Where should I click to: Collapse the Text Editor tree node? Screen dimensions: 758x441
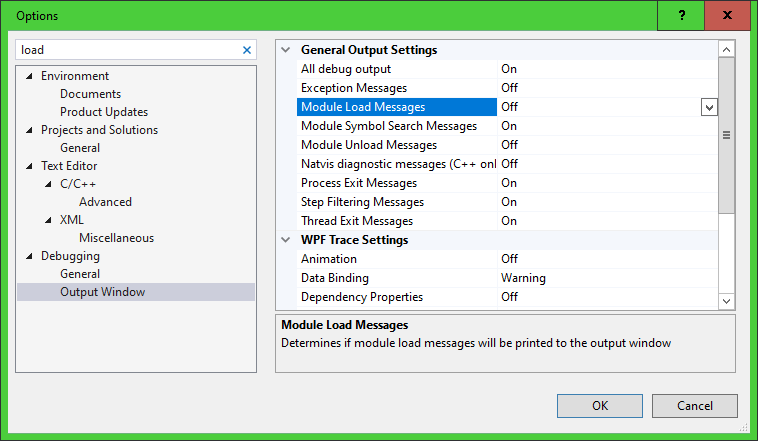(x=29, y=166)
